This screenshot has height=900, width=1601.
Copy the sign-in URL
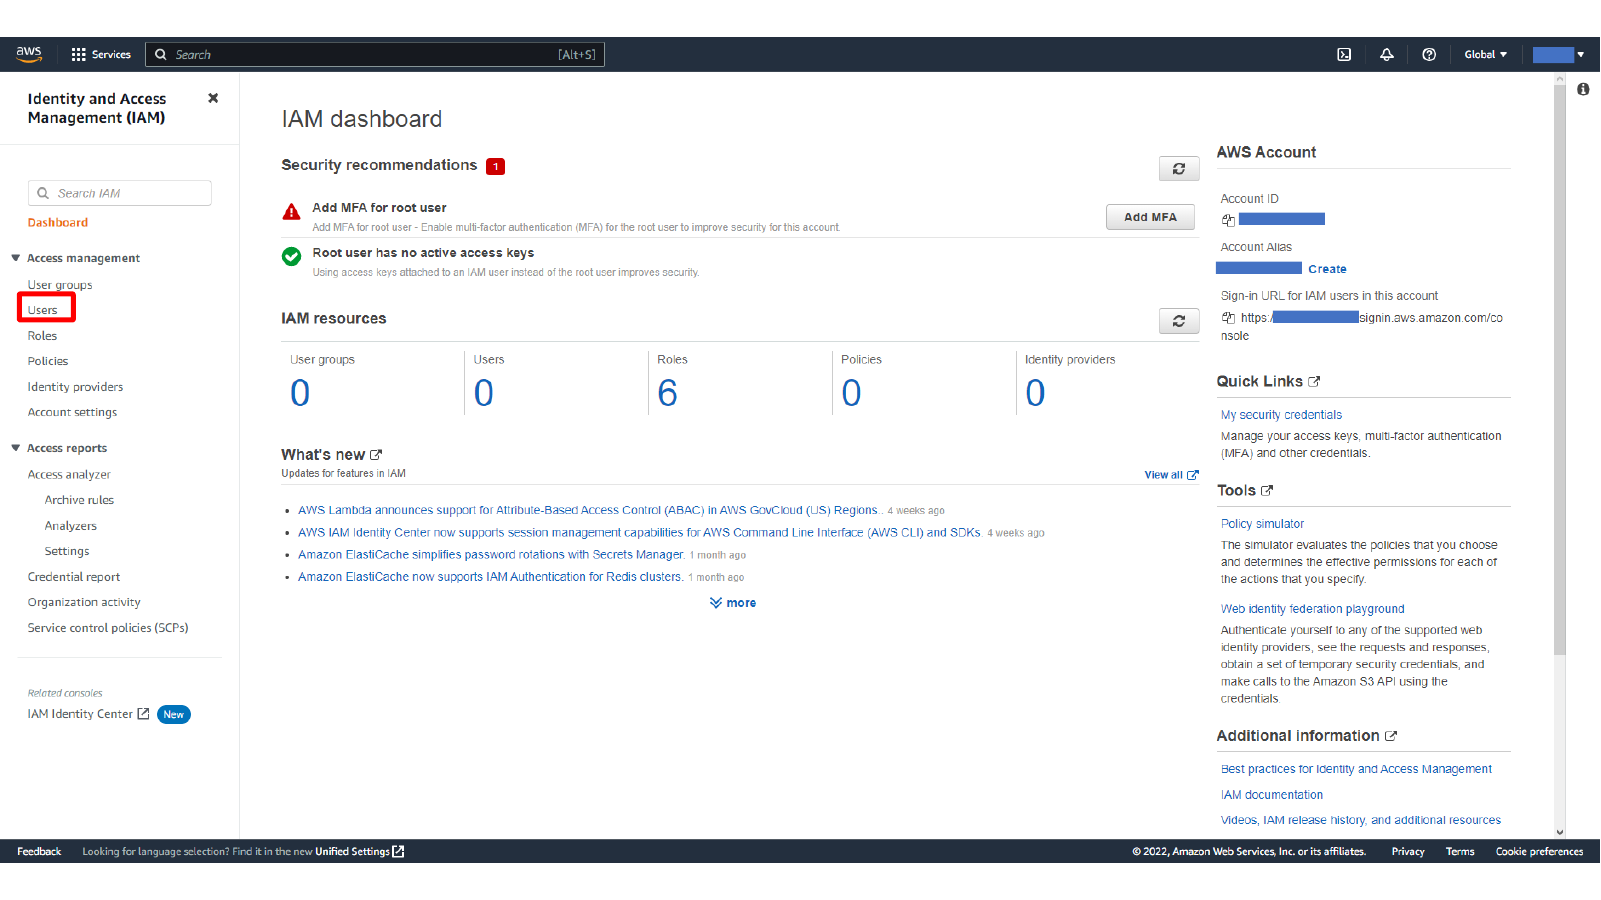[1228, 318]
